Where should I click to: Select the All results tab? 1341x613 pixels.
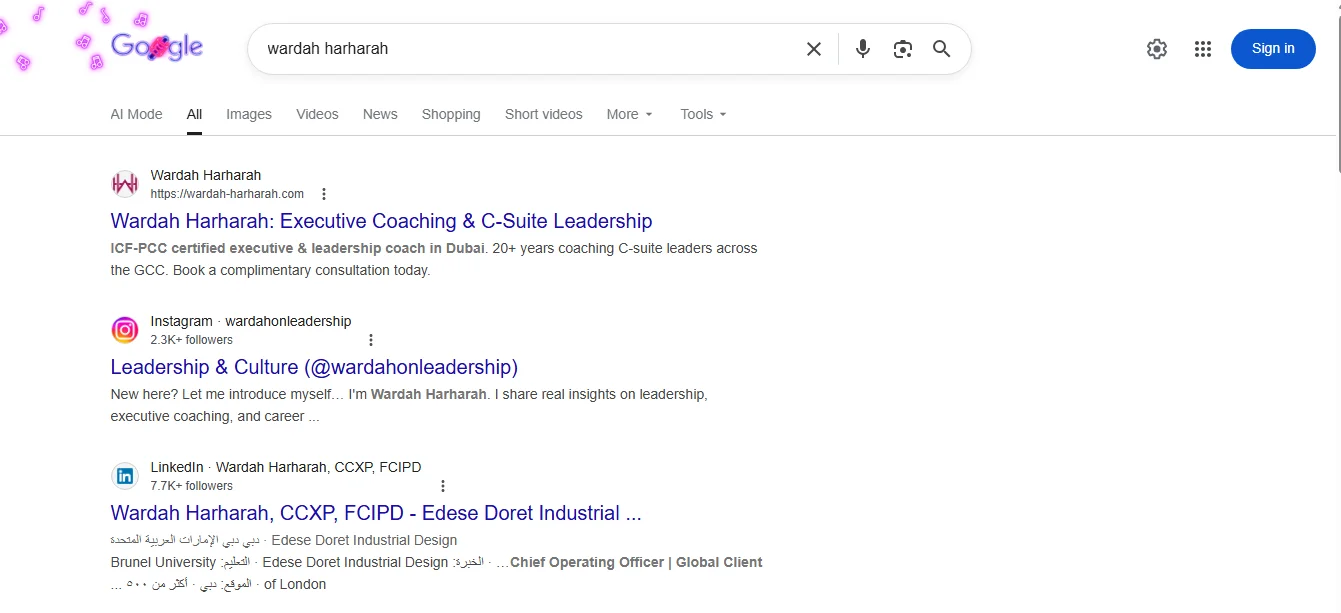point(194,114)
